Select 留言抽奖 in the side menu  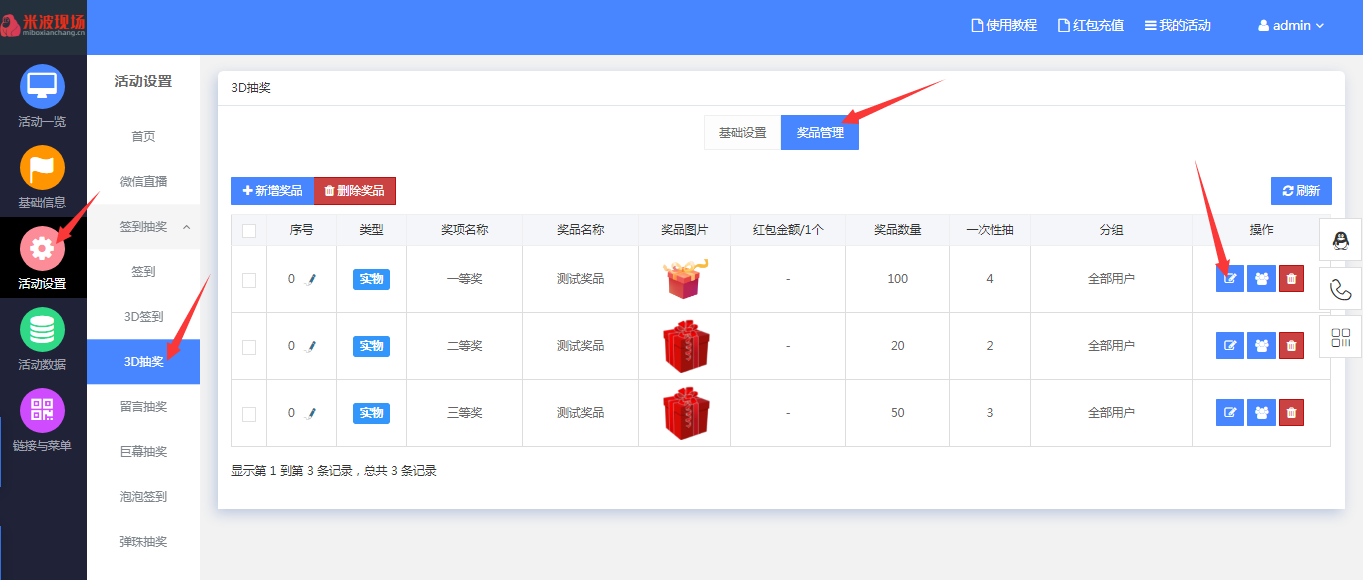click(x=143, y=407)
